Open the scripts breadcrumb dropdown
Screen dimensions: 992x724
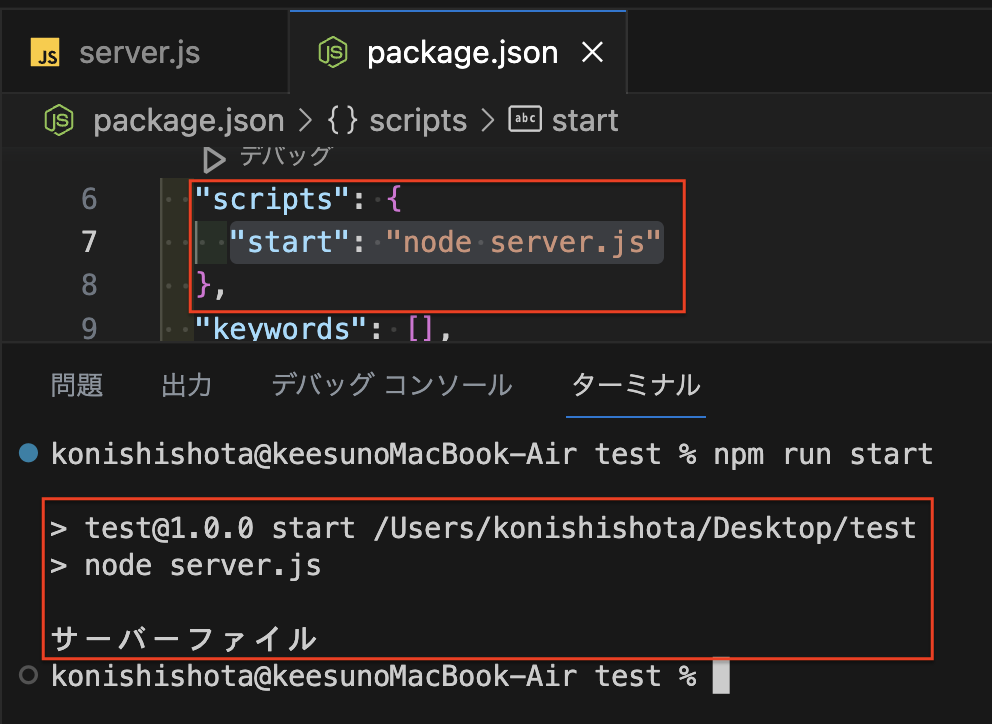pos(417,120)
